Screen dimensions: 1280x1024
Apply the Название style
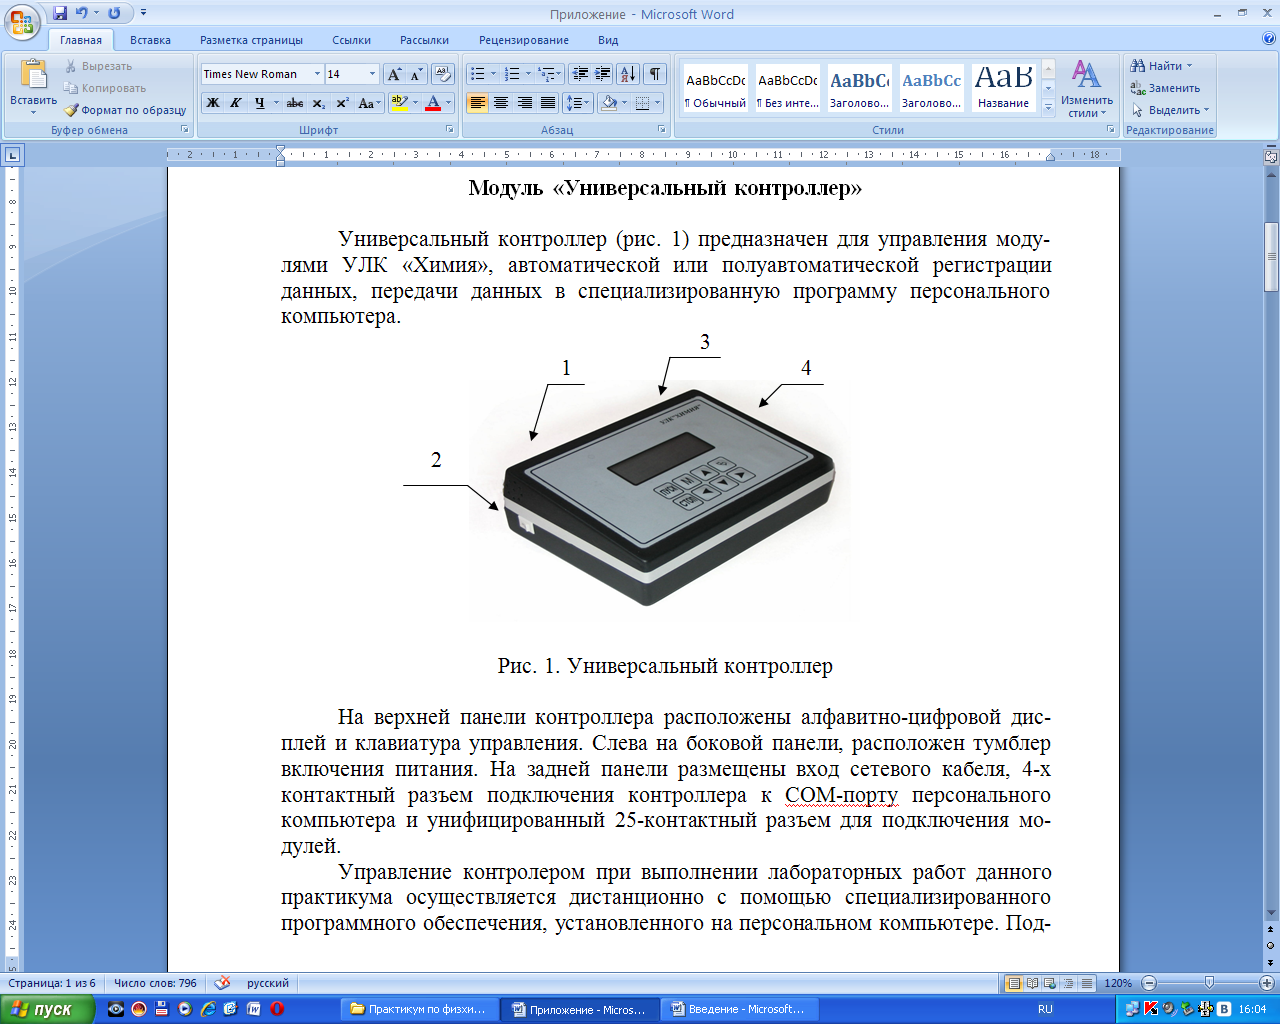[x=1004, y=88]
